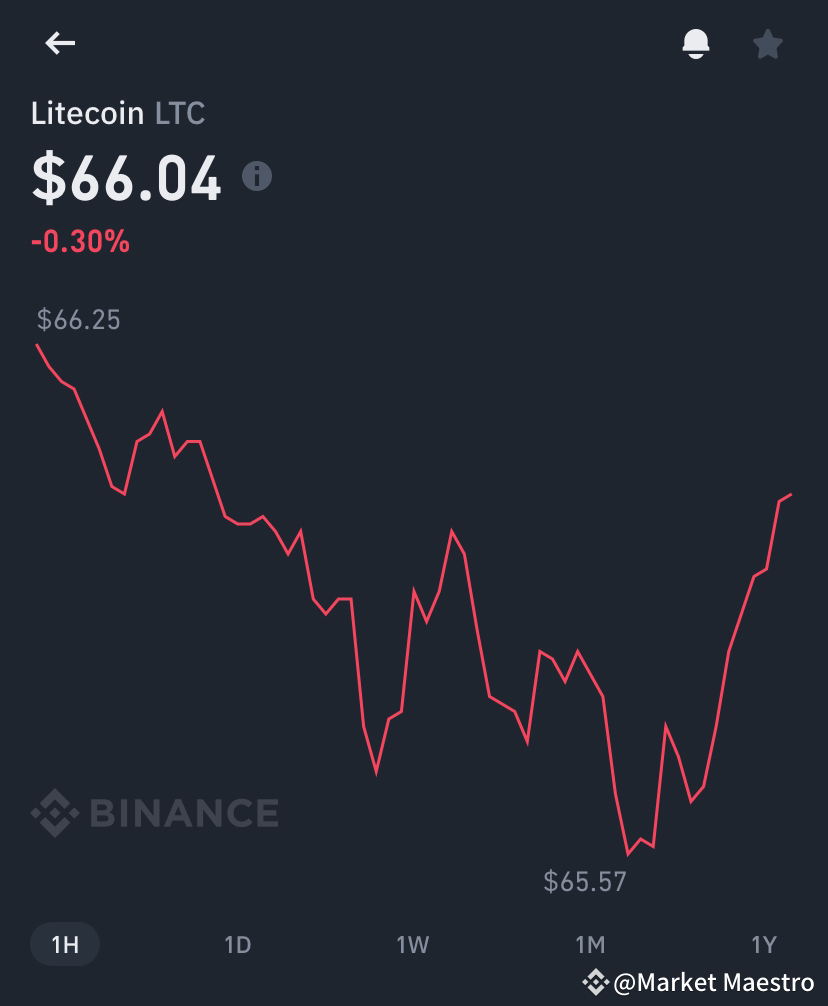Select the 1M timeframe option
The height and width of the screenshot is (1006, 828).
pyautogui.click(x=590, y=943)
